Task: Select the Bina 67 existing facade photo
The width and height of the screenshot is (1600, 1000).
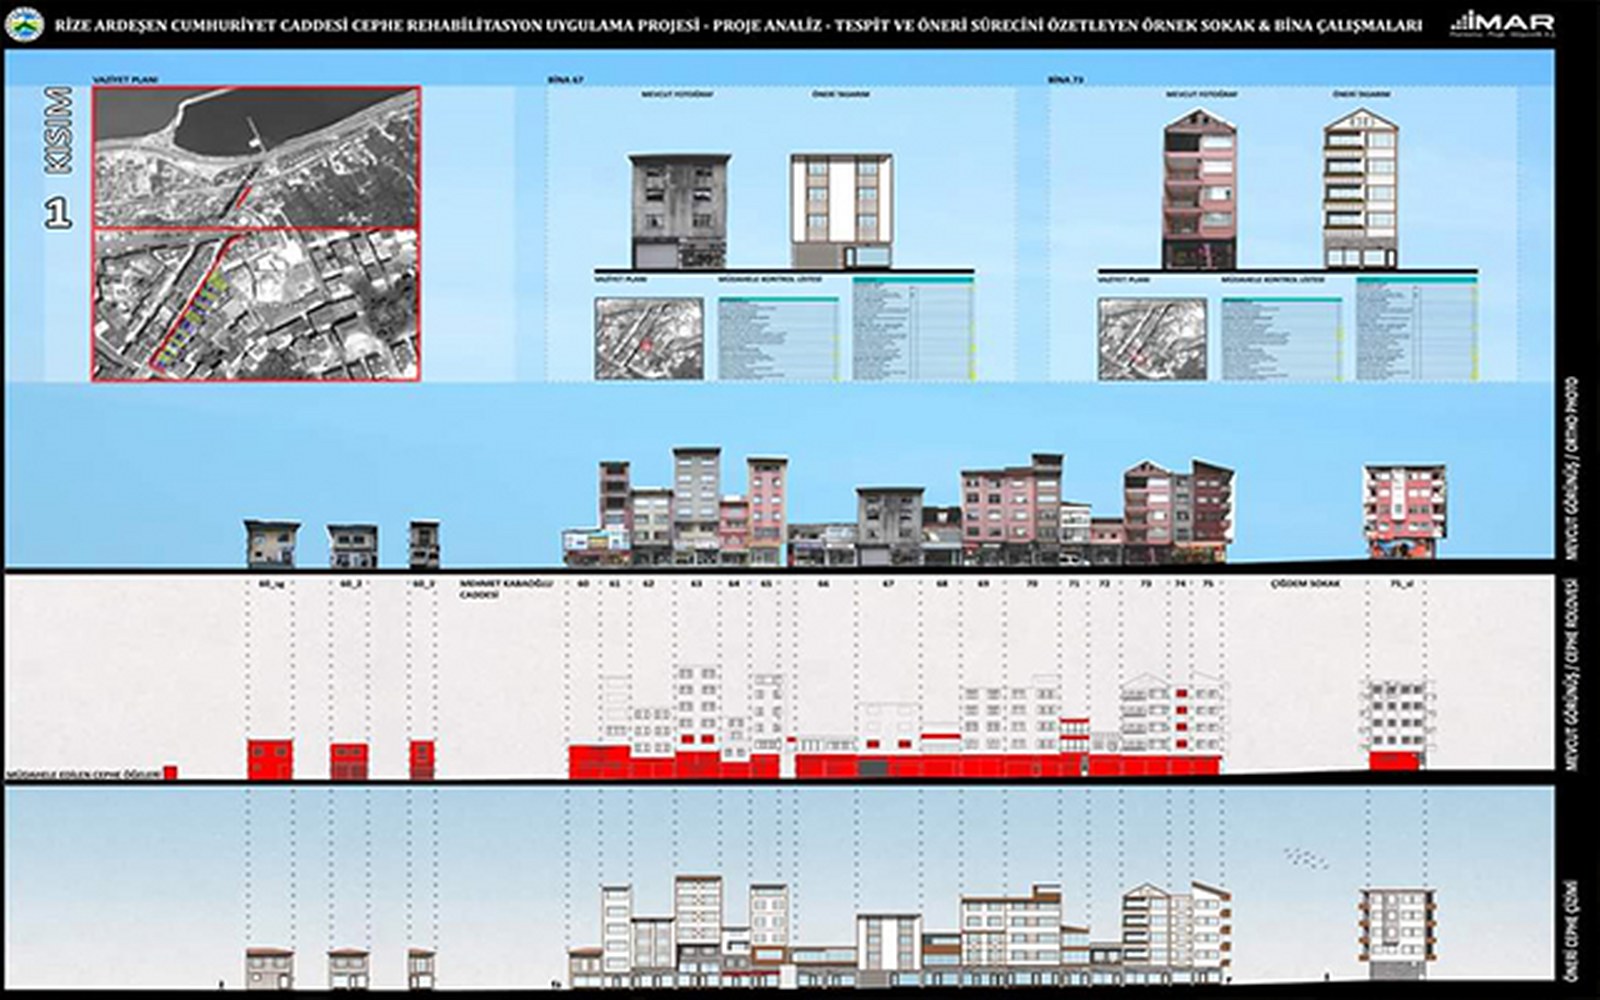Action: [x=679, y=211]
